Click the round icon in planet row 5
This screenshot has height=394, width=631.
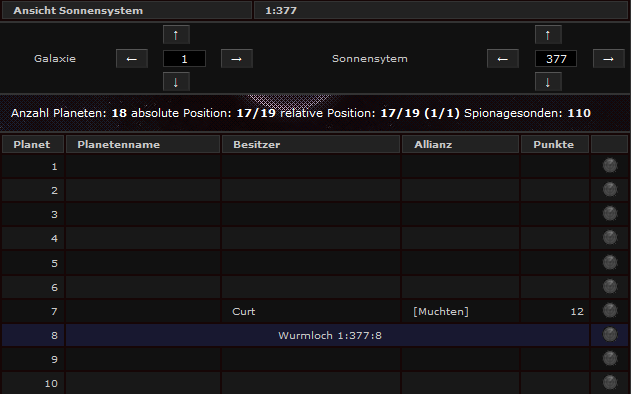[x=610, y=262]
